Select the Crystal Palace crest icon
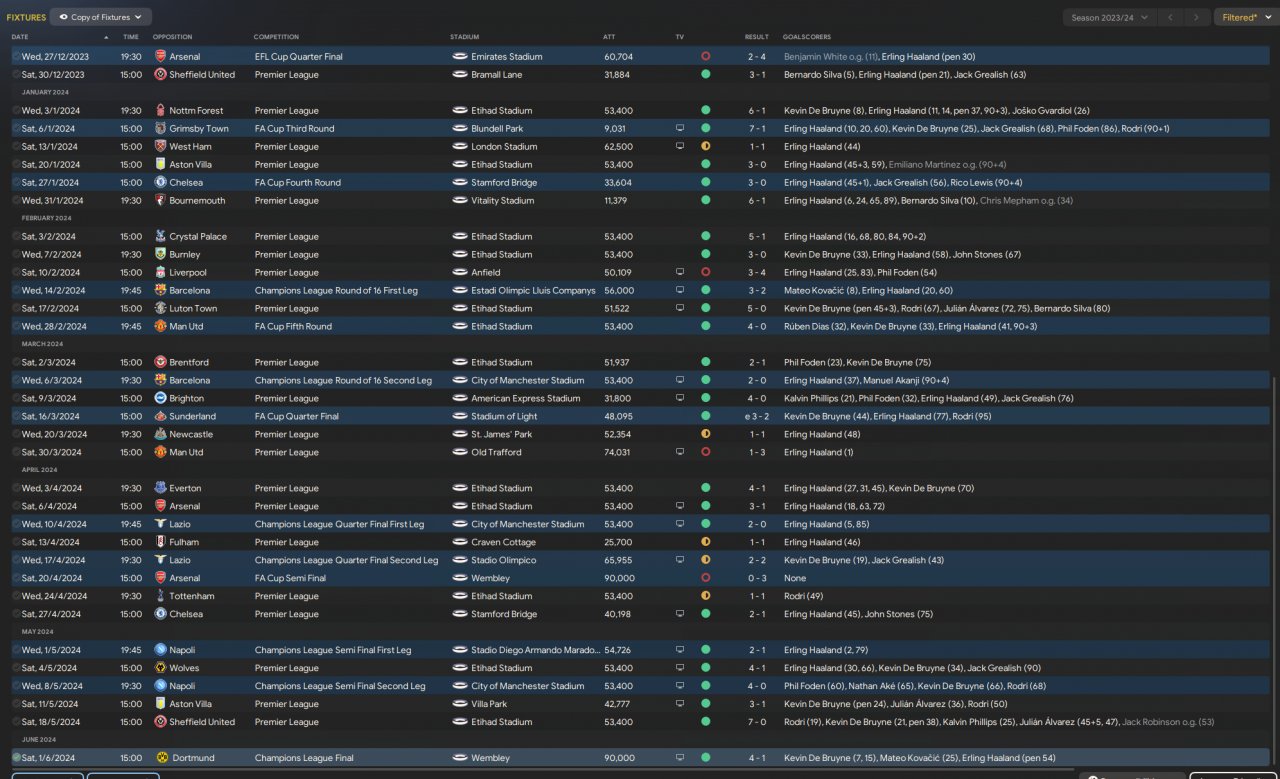1280x779 pixels. coord(160,237)
